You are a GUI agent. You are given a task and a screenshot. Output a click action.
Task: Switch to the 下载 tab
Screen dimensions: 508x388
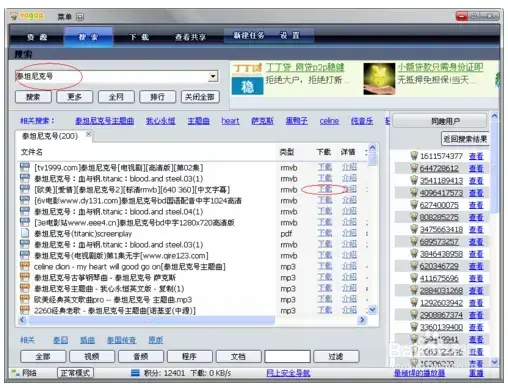tap(139, 37)
